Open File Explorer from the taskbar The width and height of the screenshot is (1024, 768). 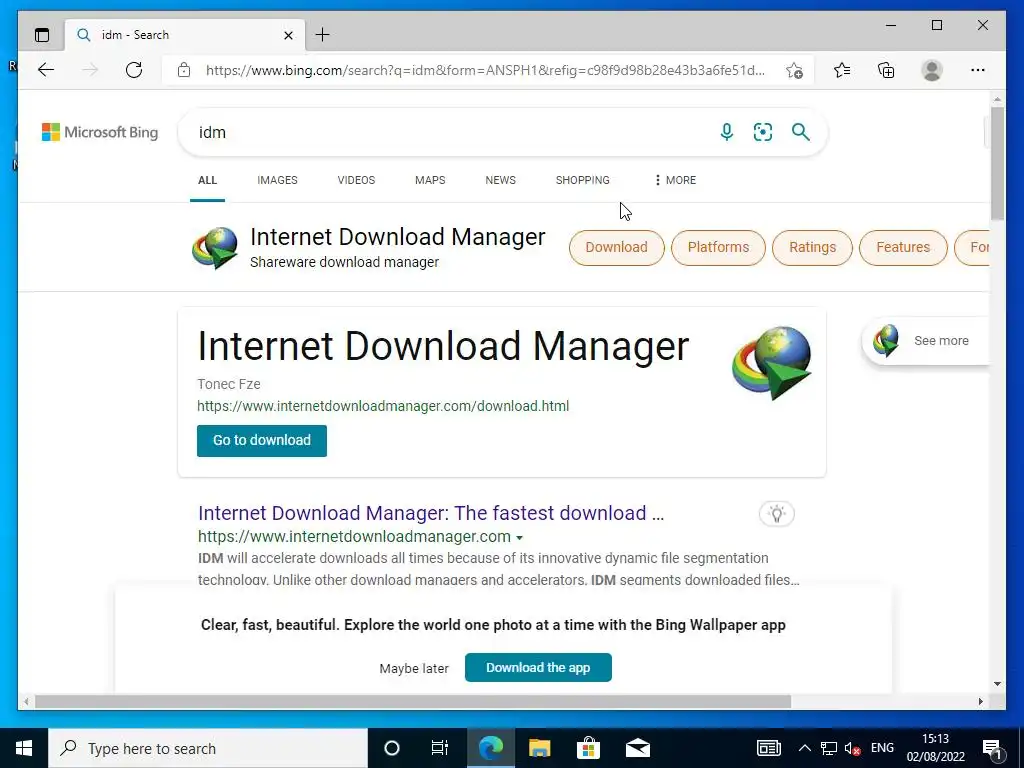click(x=539, y=748)
